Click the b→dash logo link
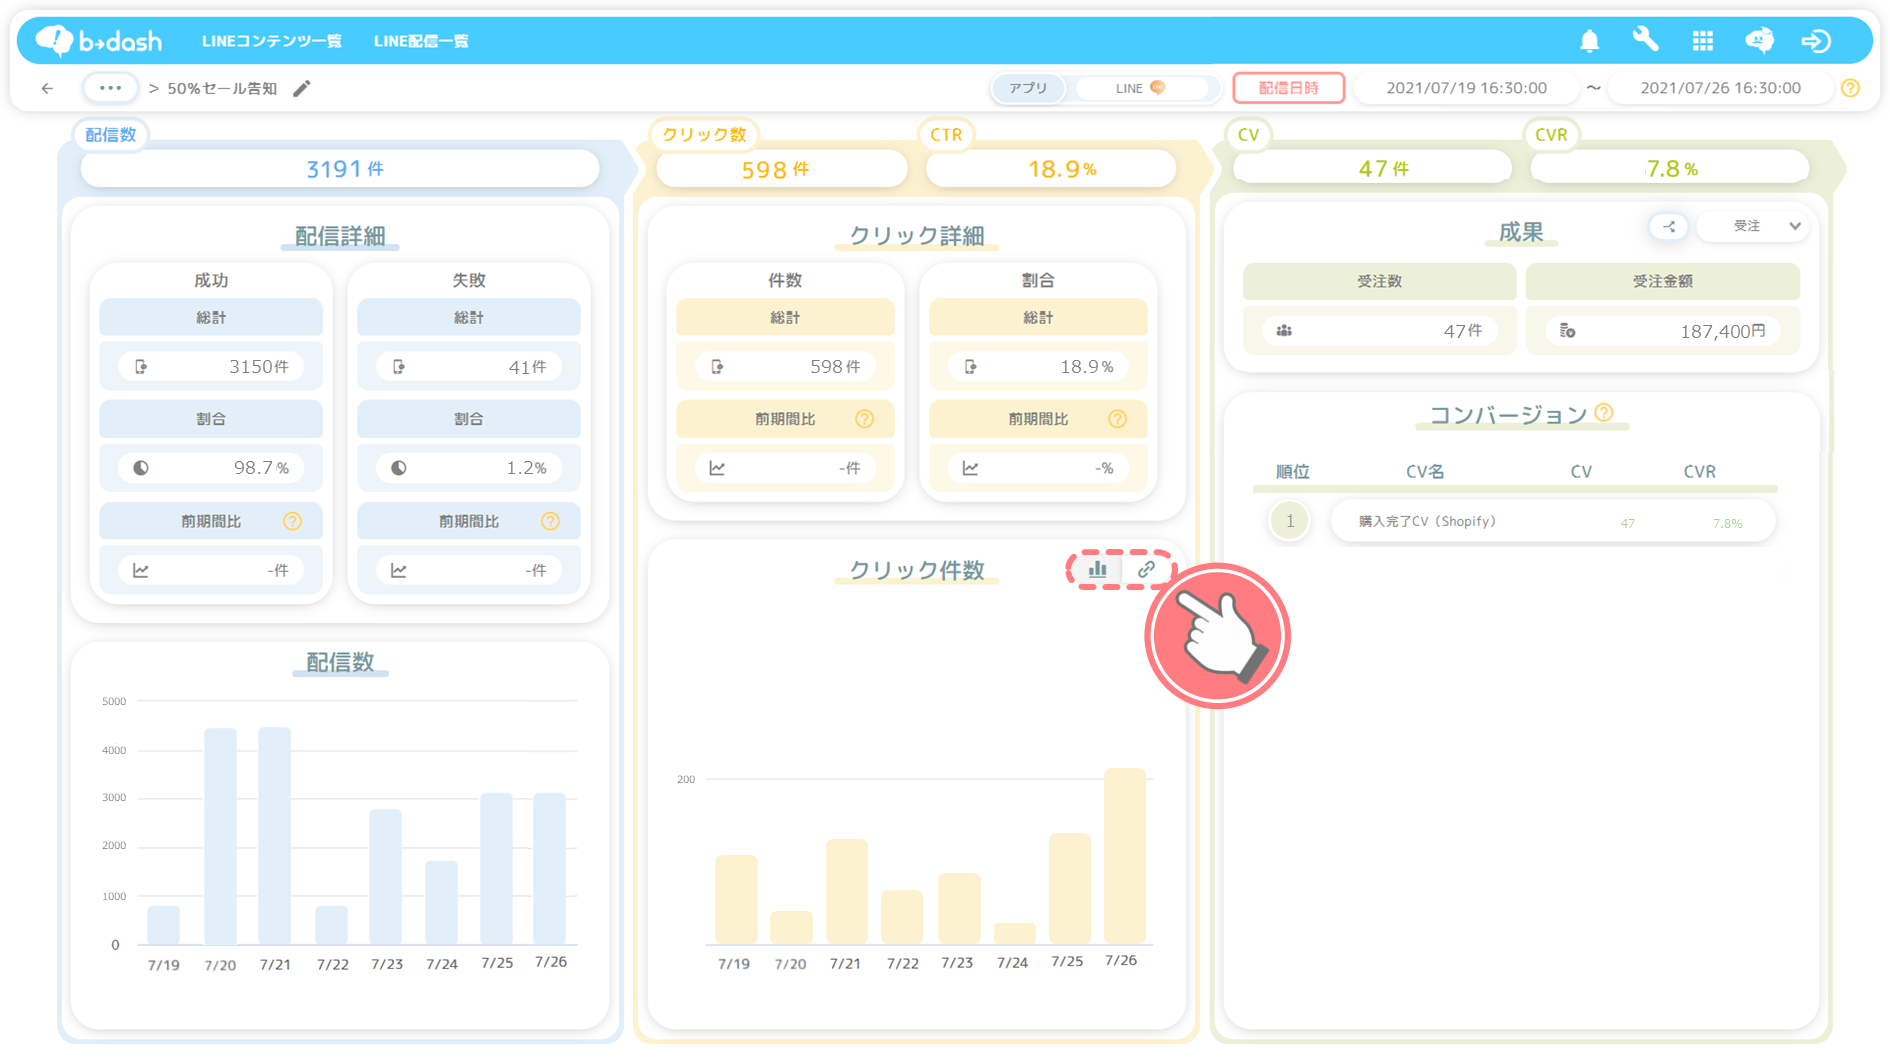This screenshot has width=1890, height=1063. click(99, 41)
